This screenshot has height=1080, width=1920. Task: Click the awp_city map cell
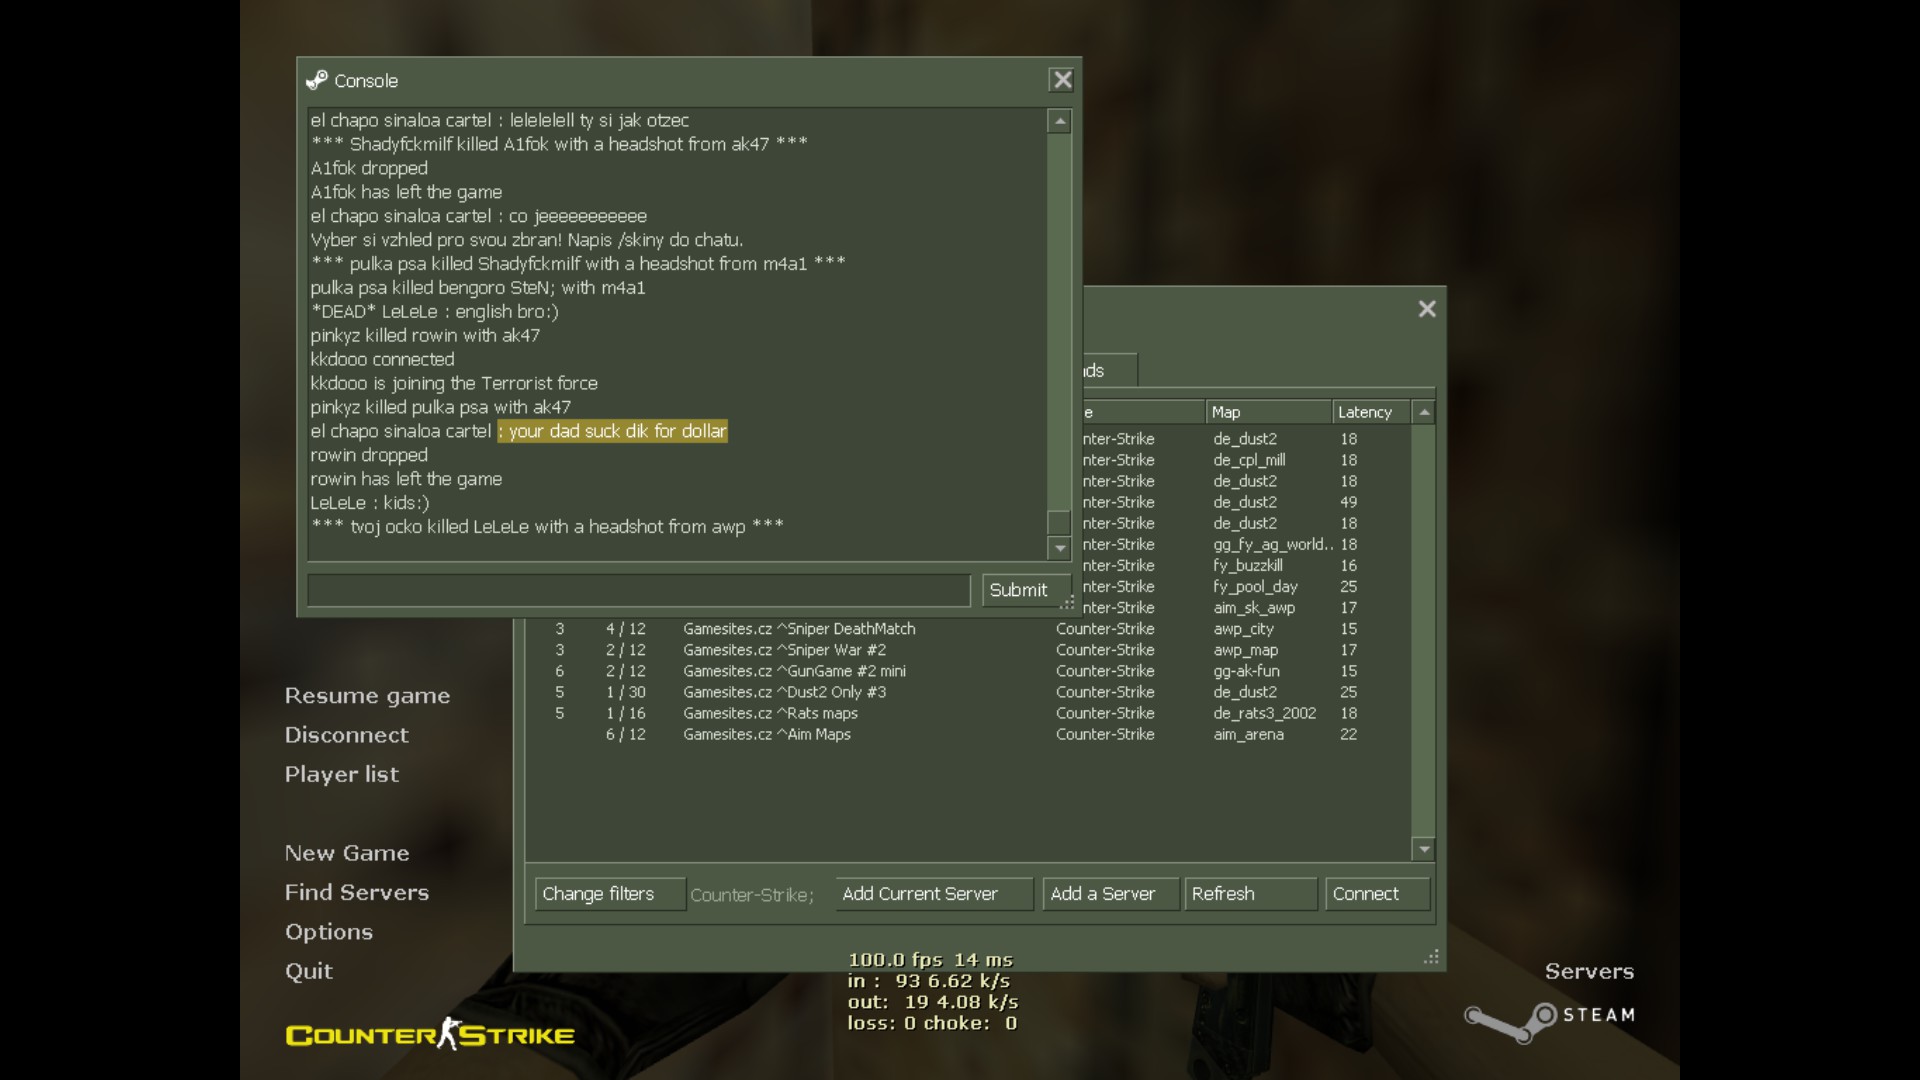[x=1243, y=629]
